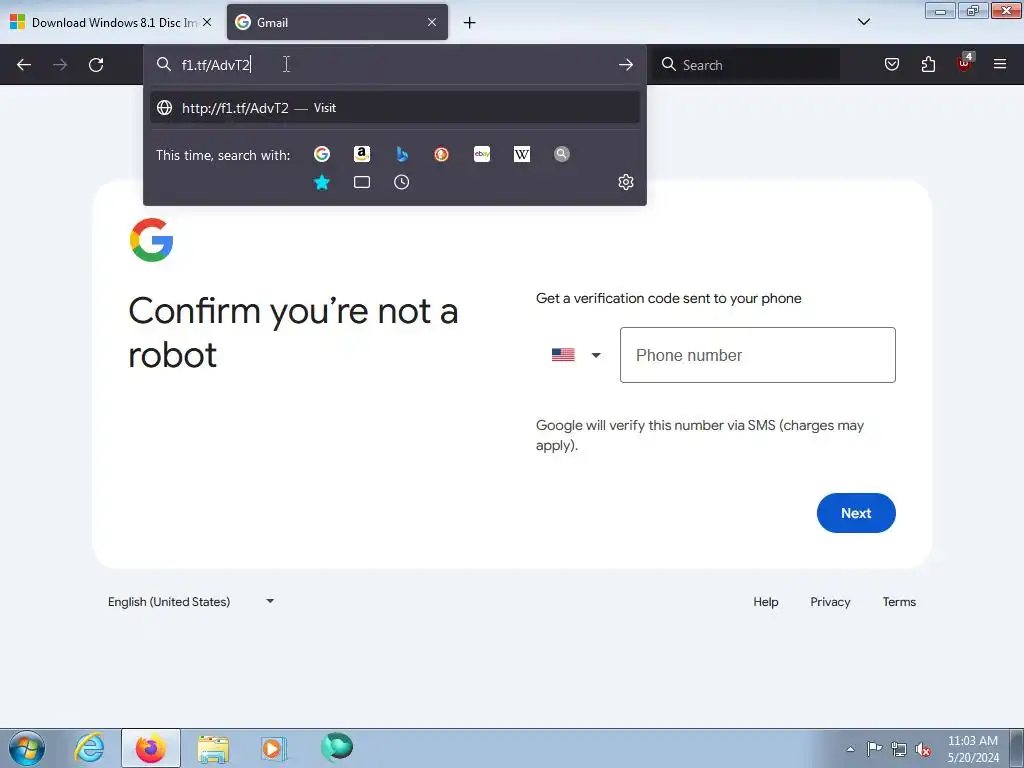Viewport: 1024px width, 768px height.
Task: Close the Download Windows 8.1 tab
Action: (x=207, y=22)
